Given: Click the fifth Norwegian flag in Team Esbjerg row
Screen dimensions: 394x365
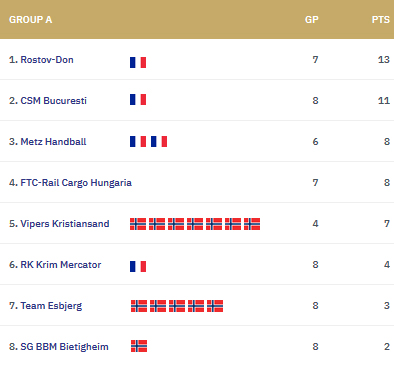Looking at the screenshot, I should pyautogui.click(x=215, y=306).
